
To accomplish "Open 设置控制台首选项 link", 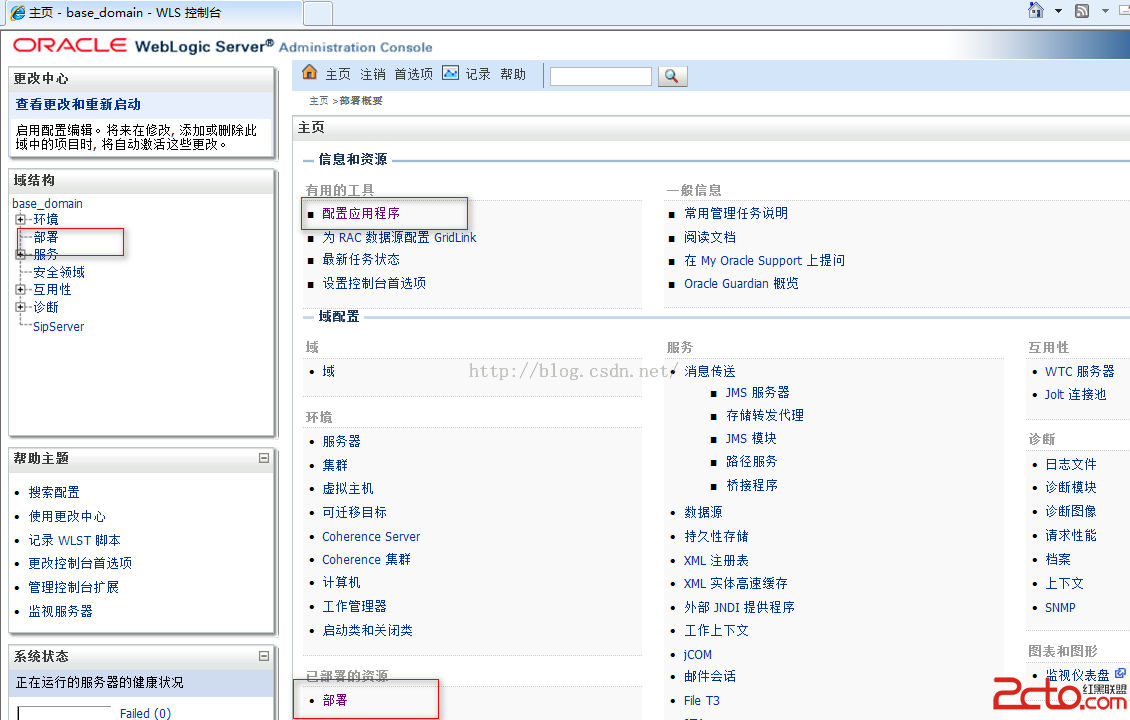I will [x=374, y=283].
